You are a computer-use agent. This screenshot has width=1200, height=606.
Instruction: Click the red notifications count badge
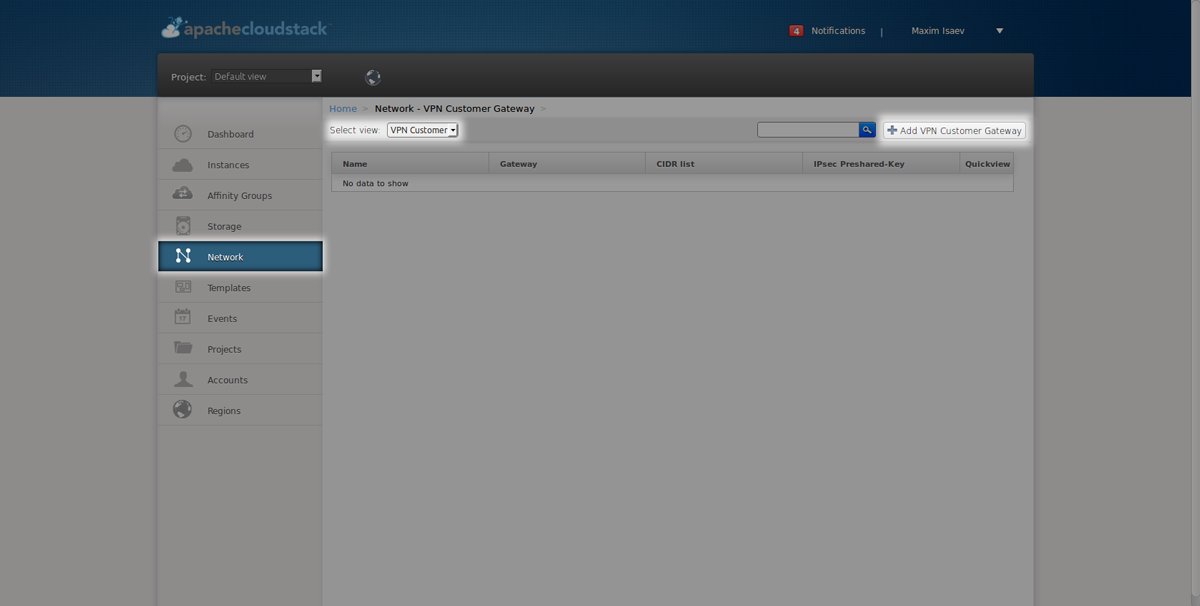pos(796,31)
